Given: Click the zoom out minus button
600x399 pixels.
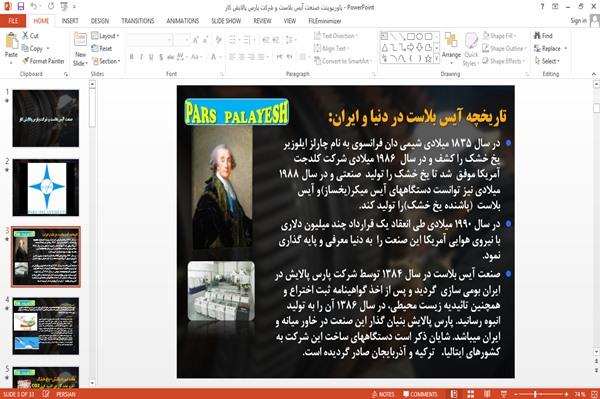Looking at the screenshot, I should tap(516, 394).
